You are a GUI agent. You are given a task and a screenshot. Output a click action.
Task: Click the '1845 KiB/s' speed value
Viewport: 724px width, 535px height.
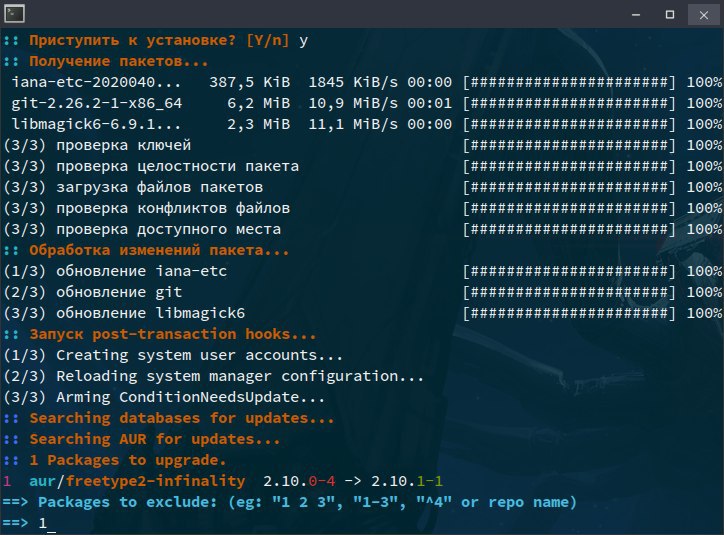coord(353,82)
